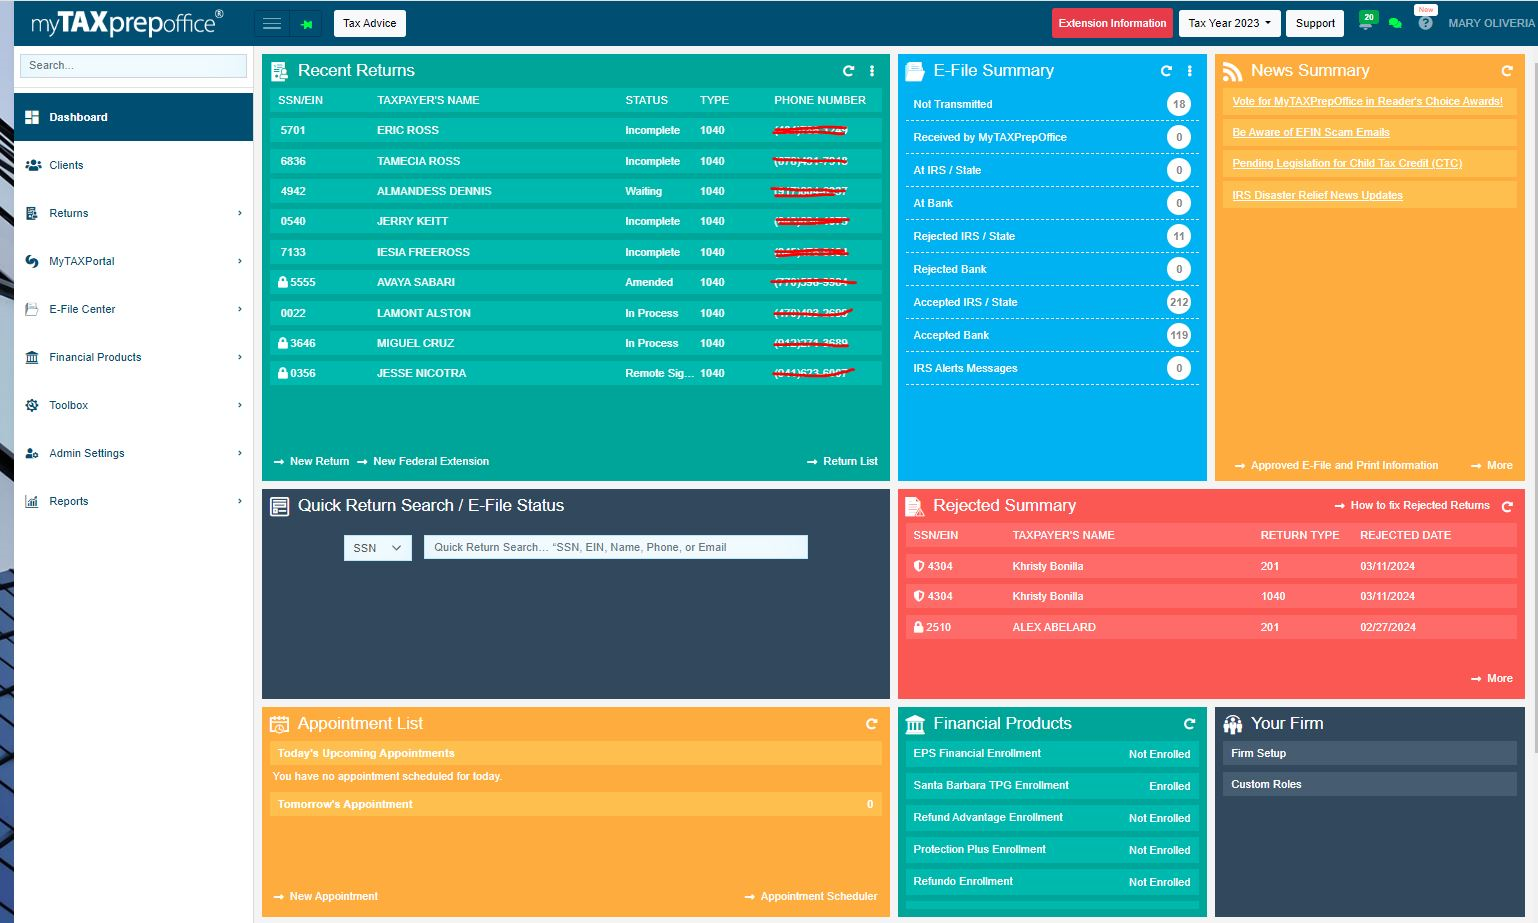Click the Tax Advice button
This screenshot has height=923, width=1538.
point(369,23)
